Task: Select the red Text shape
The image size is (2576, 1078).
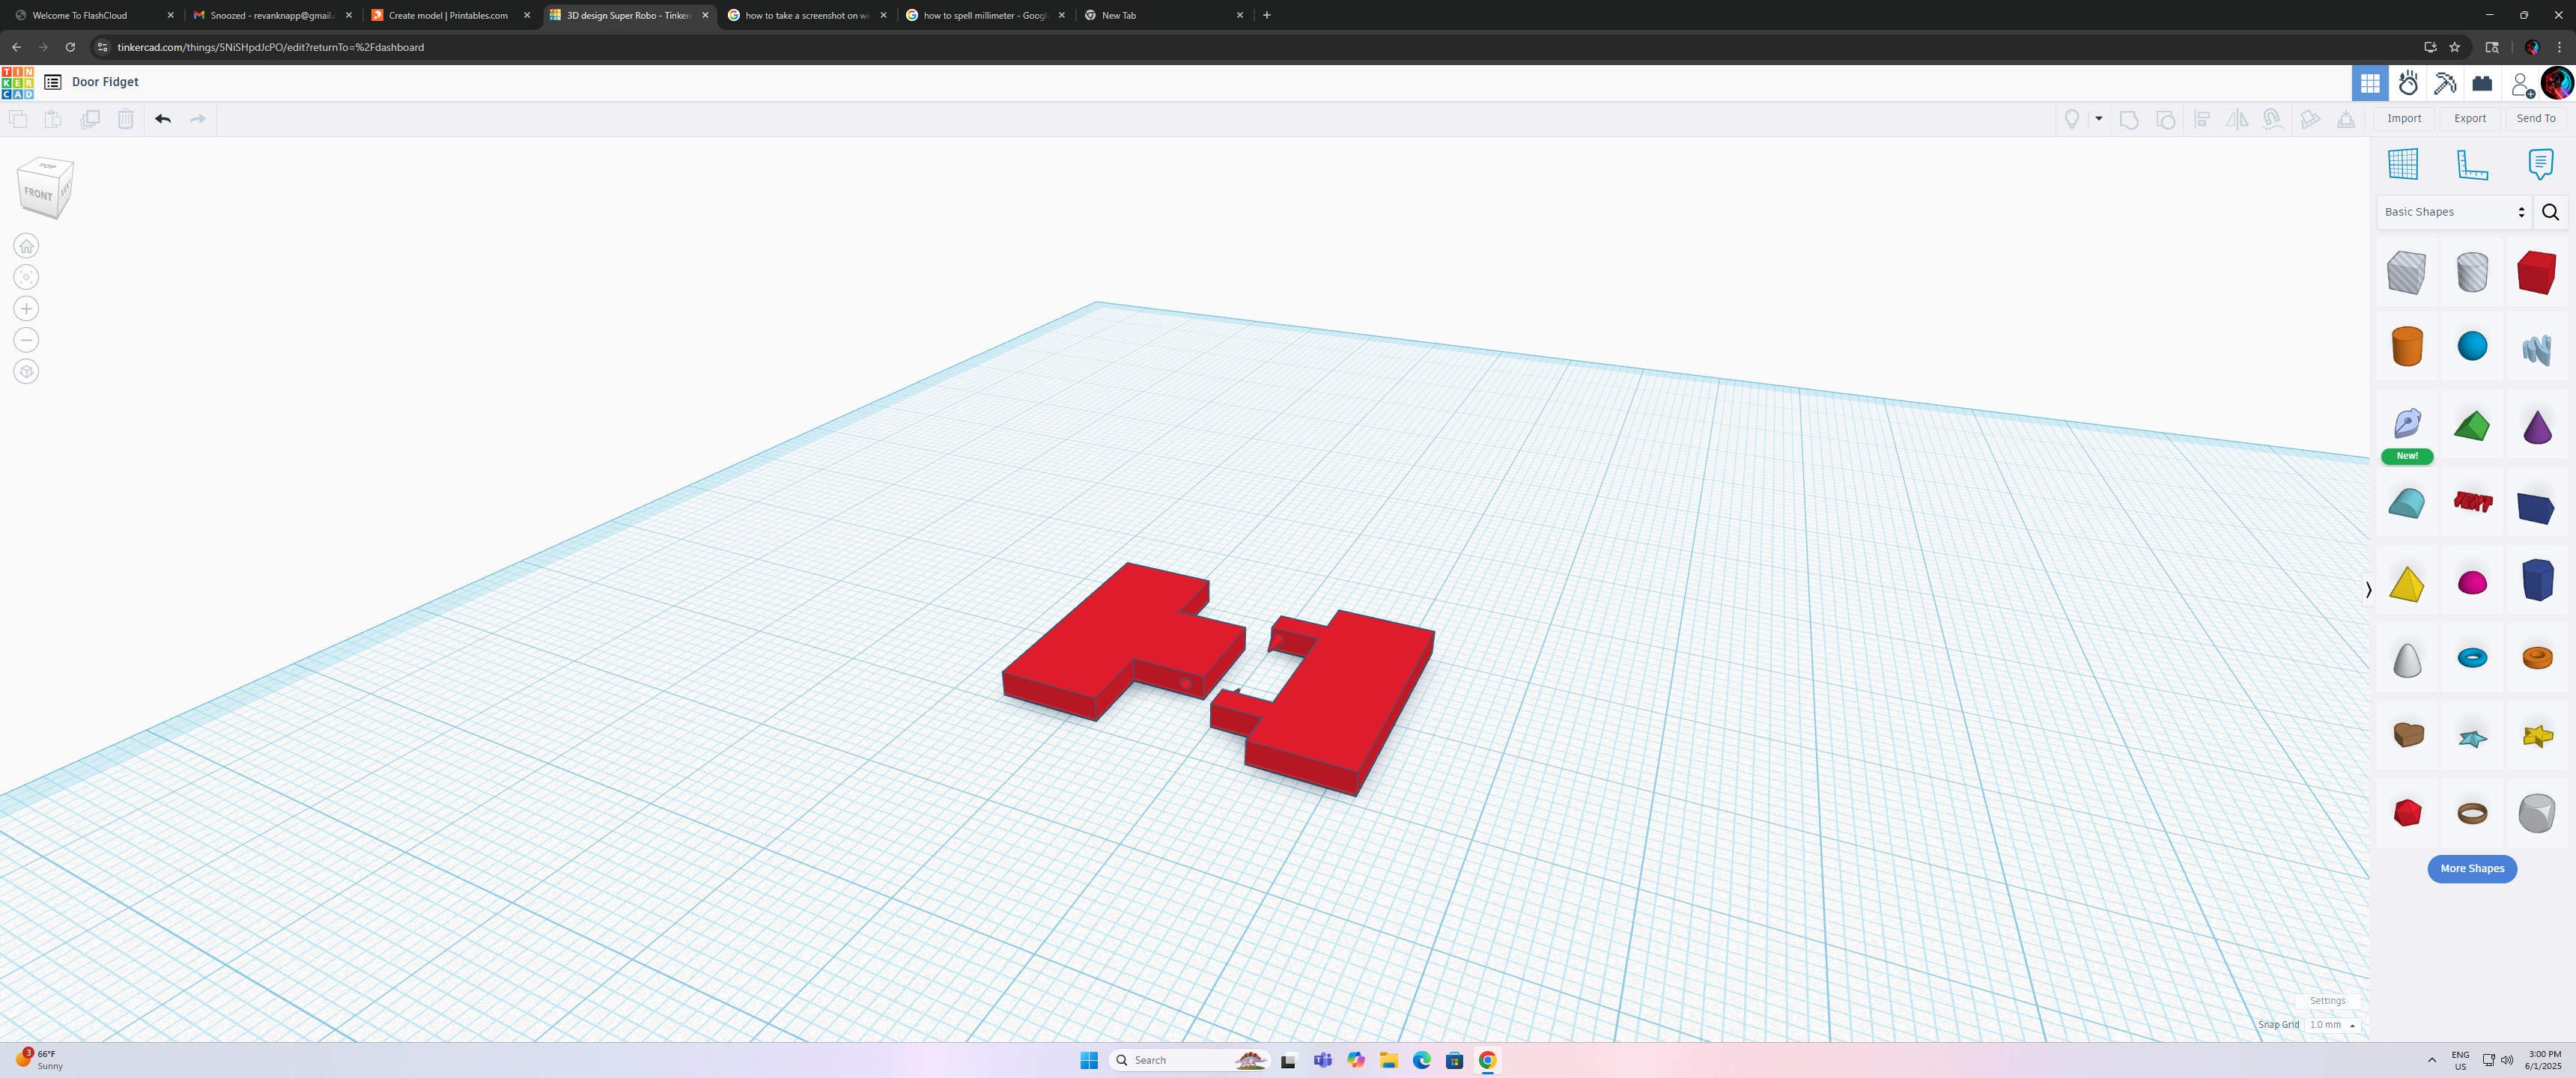Action: (2472, 502)
